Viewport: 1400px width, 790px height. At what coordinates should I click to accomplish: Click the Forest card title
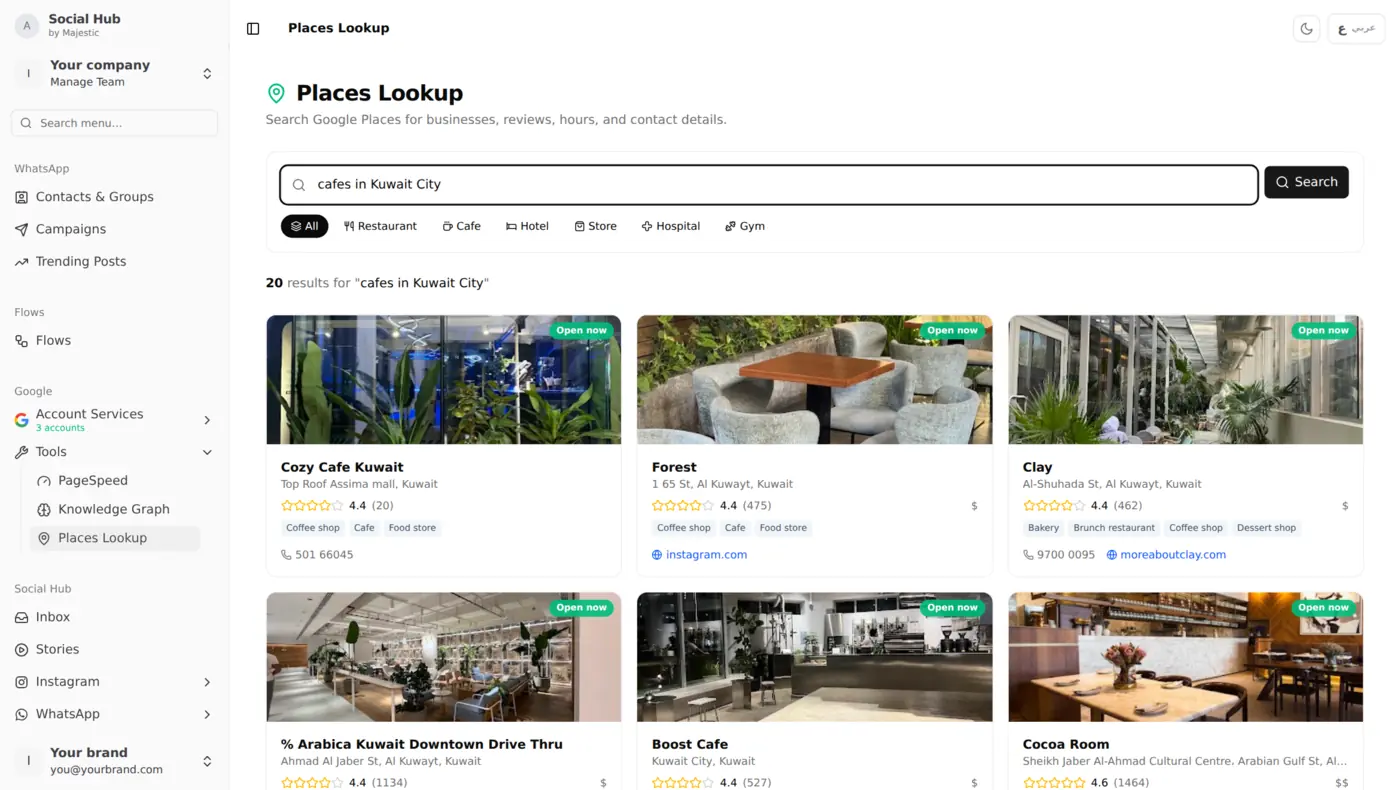point(674,467)
